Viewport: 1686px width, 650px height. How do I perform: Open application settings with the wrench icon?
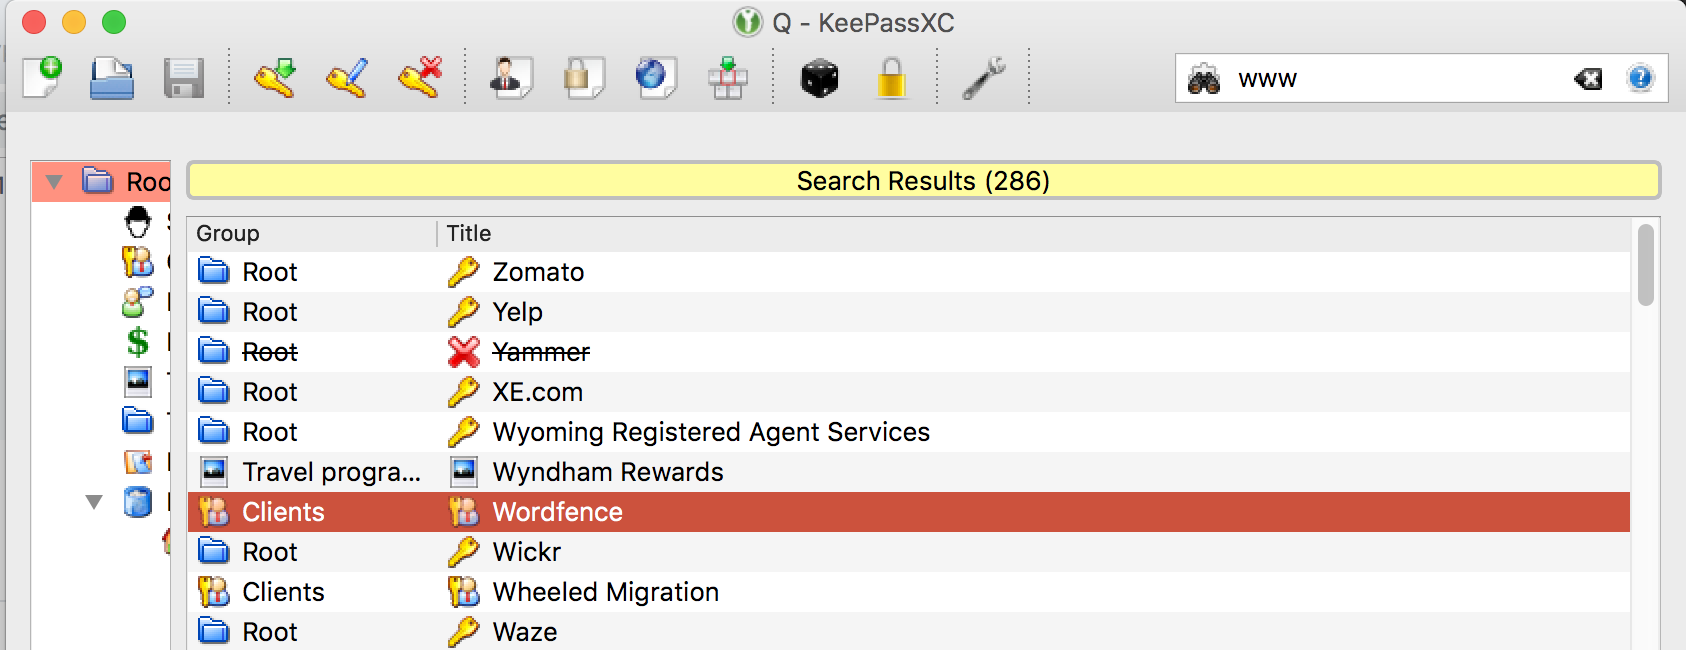(984, 78)
